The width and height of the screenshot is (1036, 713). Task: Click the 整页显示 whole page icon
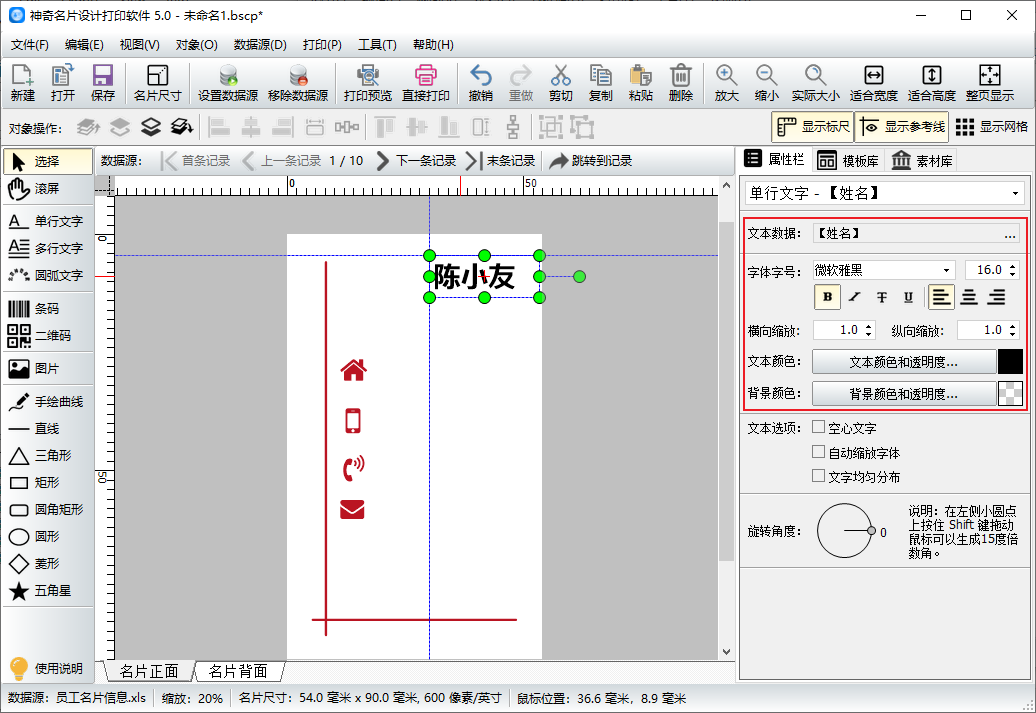tap(989, 83)
